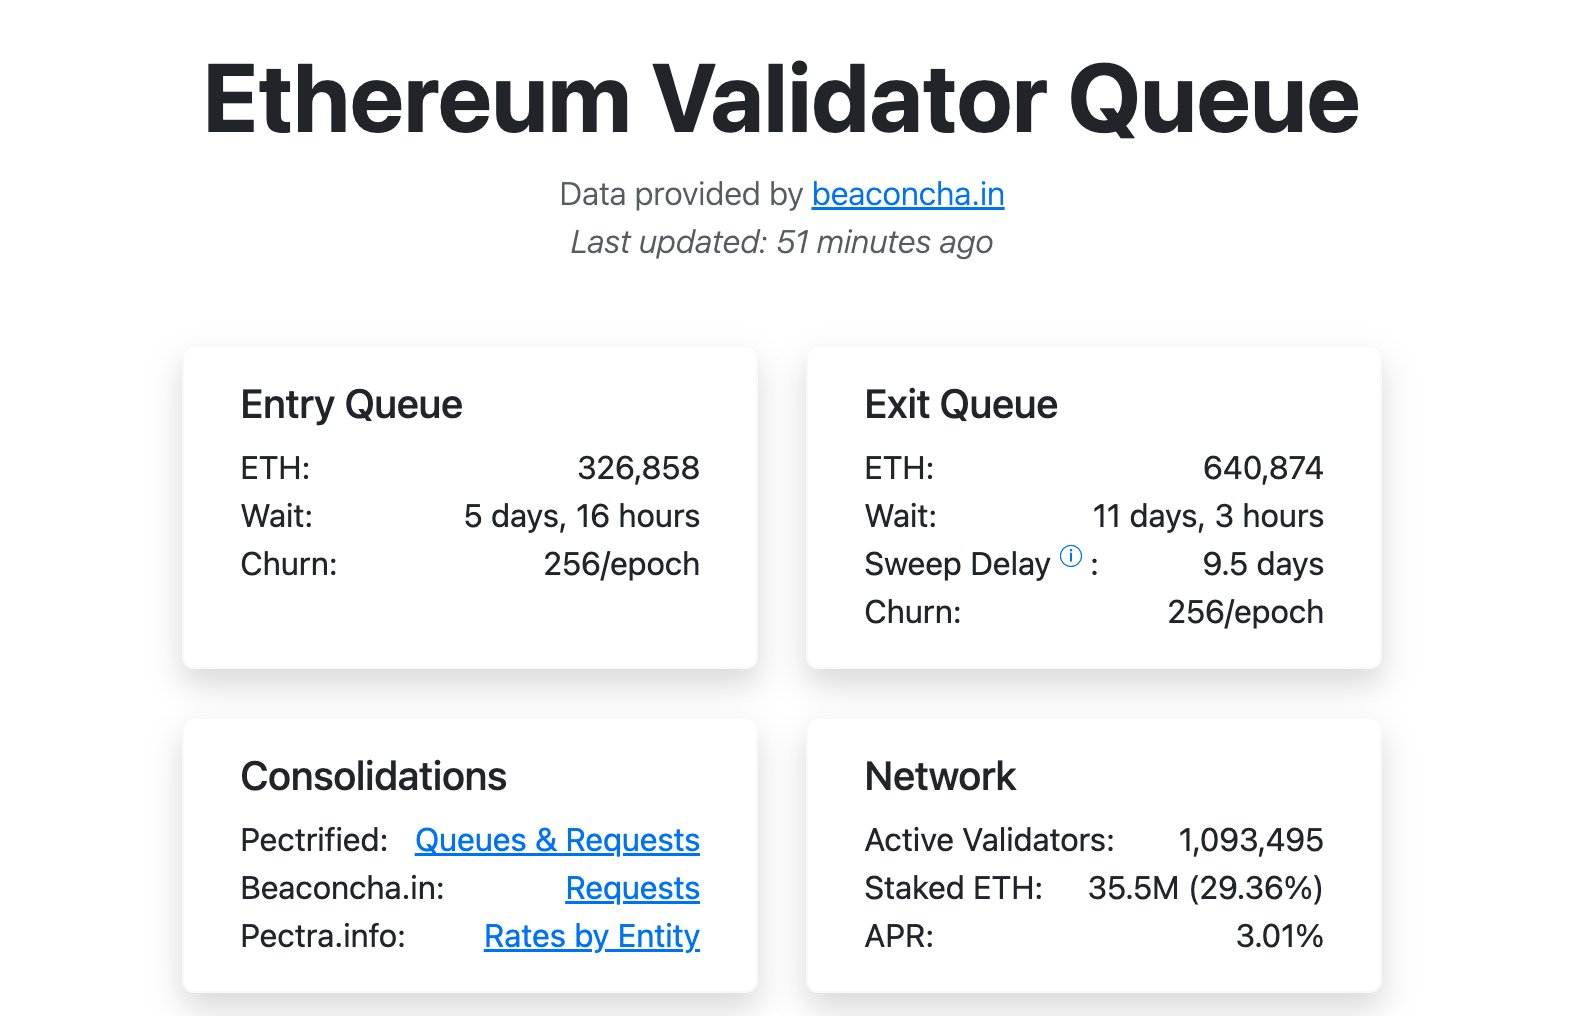Click the Network card title
Screen dimensions: 1586x1016
click(939, 777)
